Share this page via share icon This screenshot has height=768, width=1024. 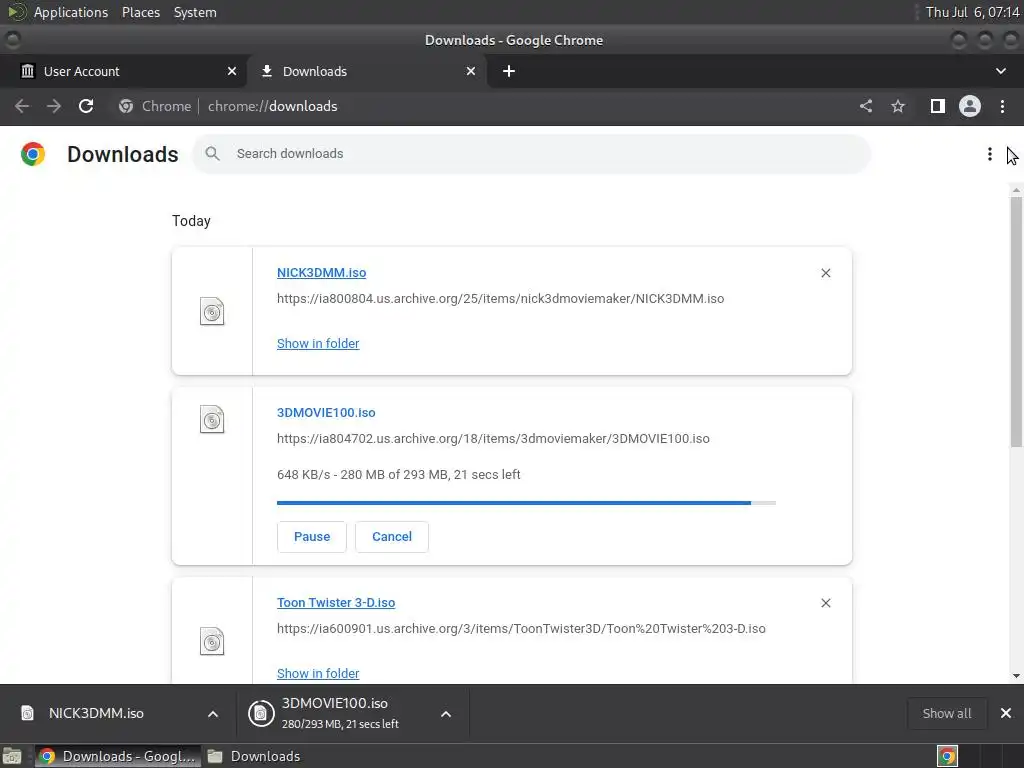866,106
